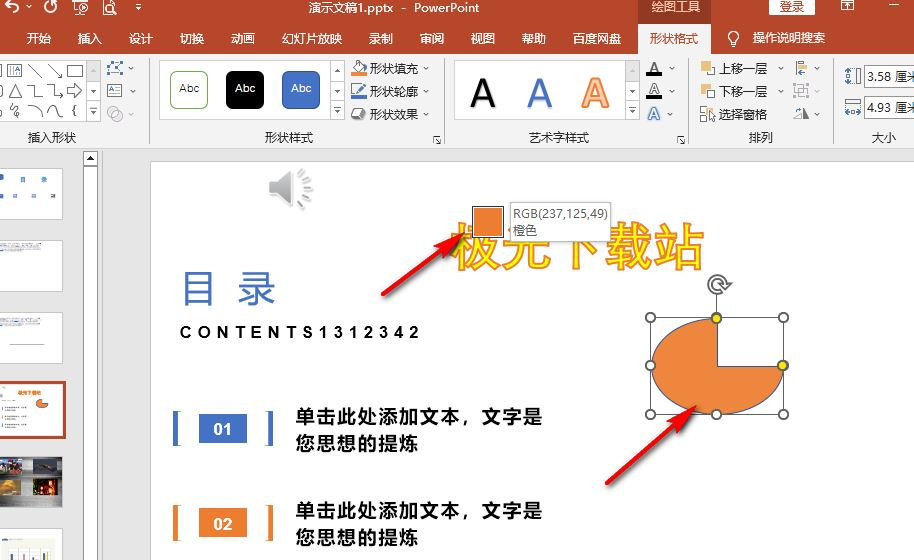Apply the blue A WordArt style
This screenshot has height=560, width=914.
[x=539, y=93]
